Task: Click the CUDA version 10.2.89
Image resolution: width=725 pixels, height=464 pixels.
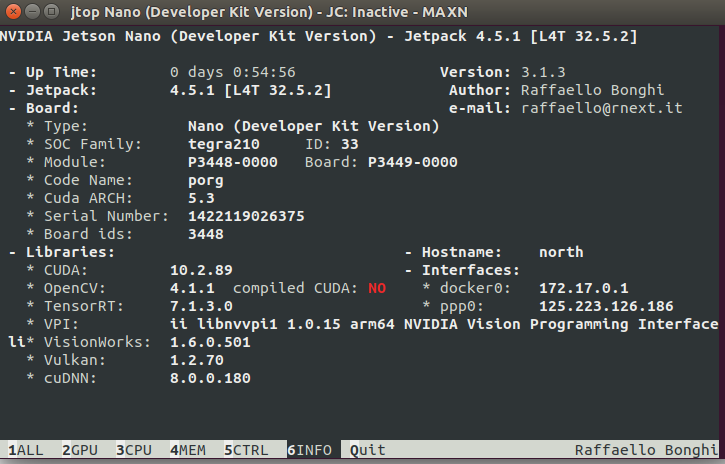Action: [x=201, y=270]
